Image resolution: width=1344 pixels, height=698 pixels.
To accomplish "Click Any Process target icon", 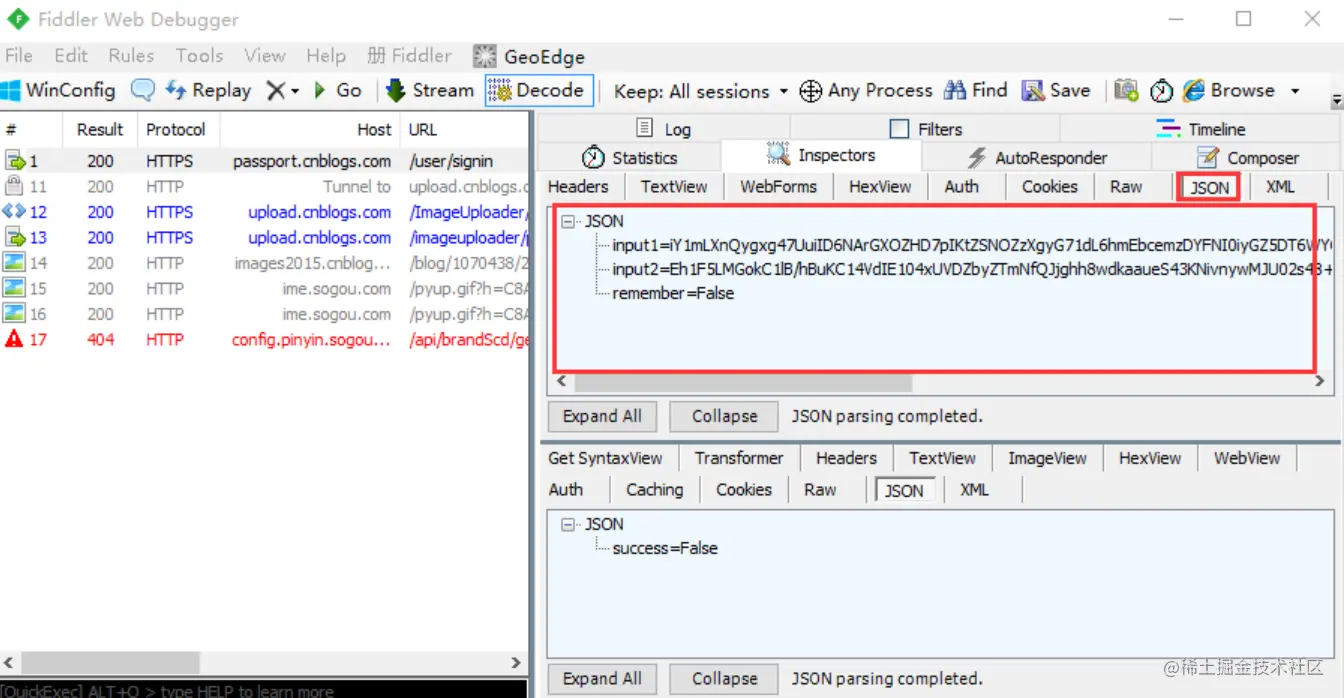I will 811,91.
